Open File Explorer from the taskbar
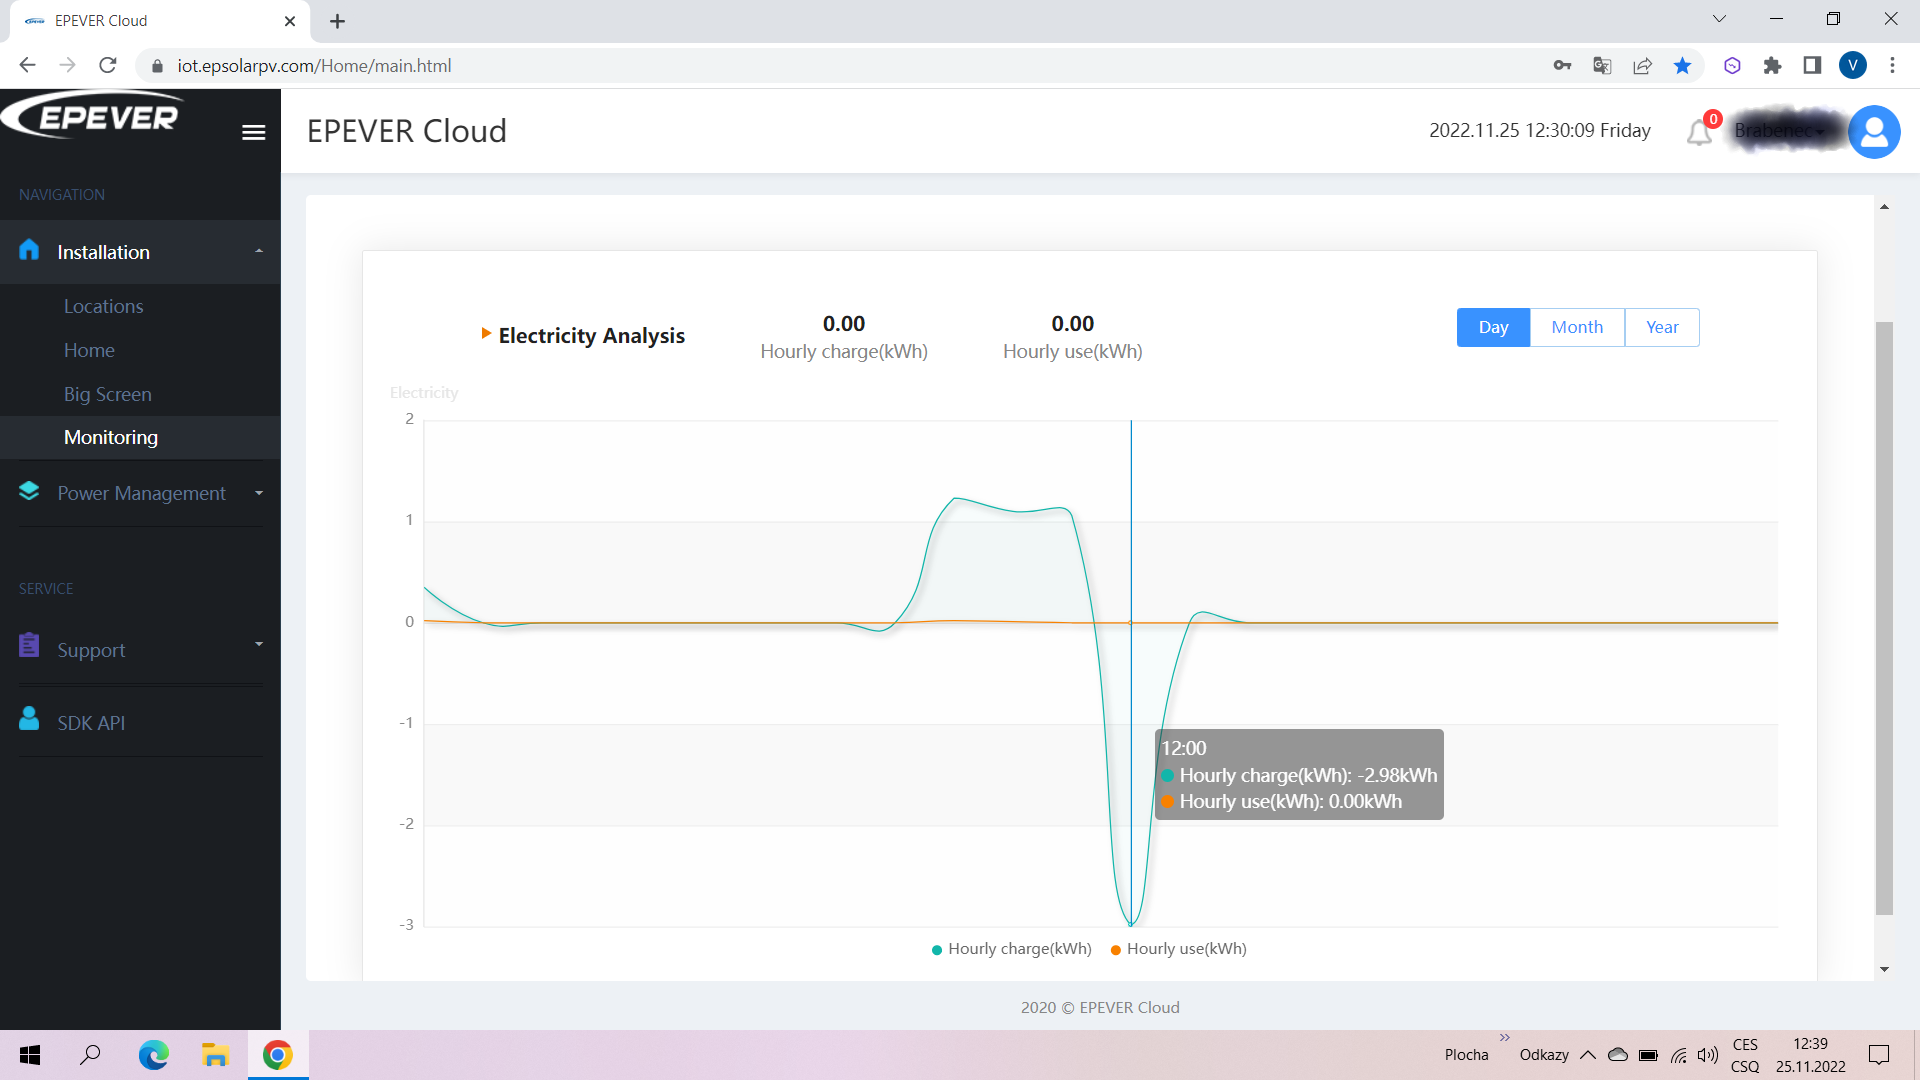Screen dimensions: 1920x1080 tap(215, 1055)
